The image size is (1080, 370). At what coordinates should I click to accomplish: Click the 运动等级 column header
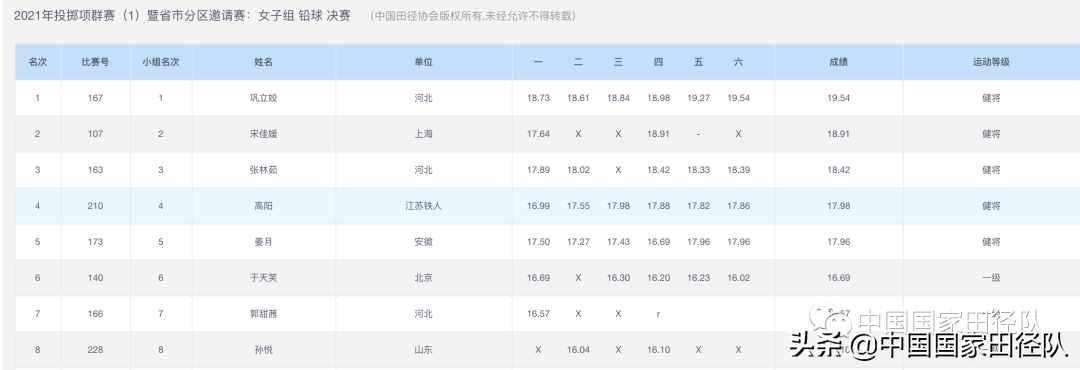point(991,62)
